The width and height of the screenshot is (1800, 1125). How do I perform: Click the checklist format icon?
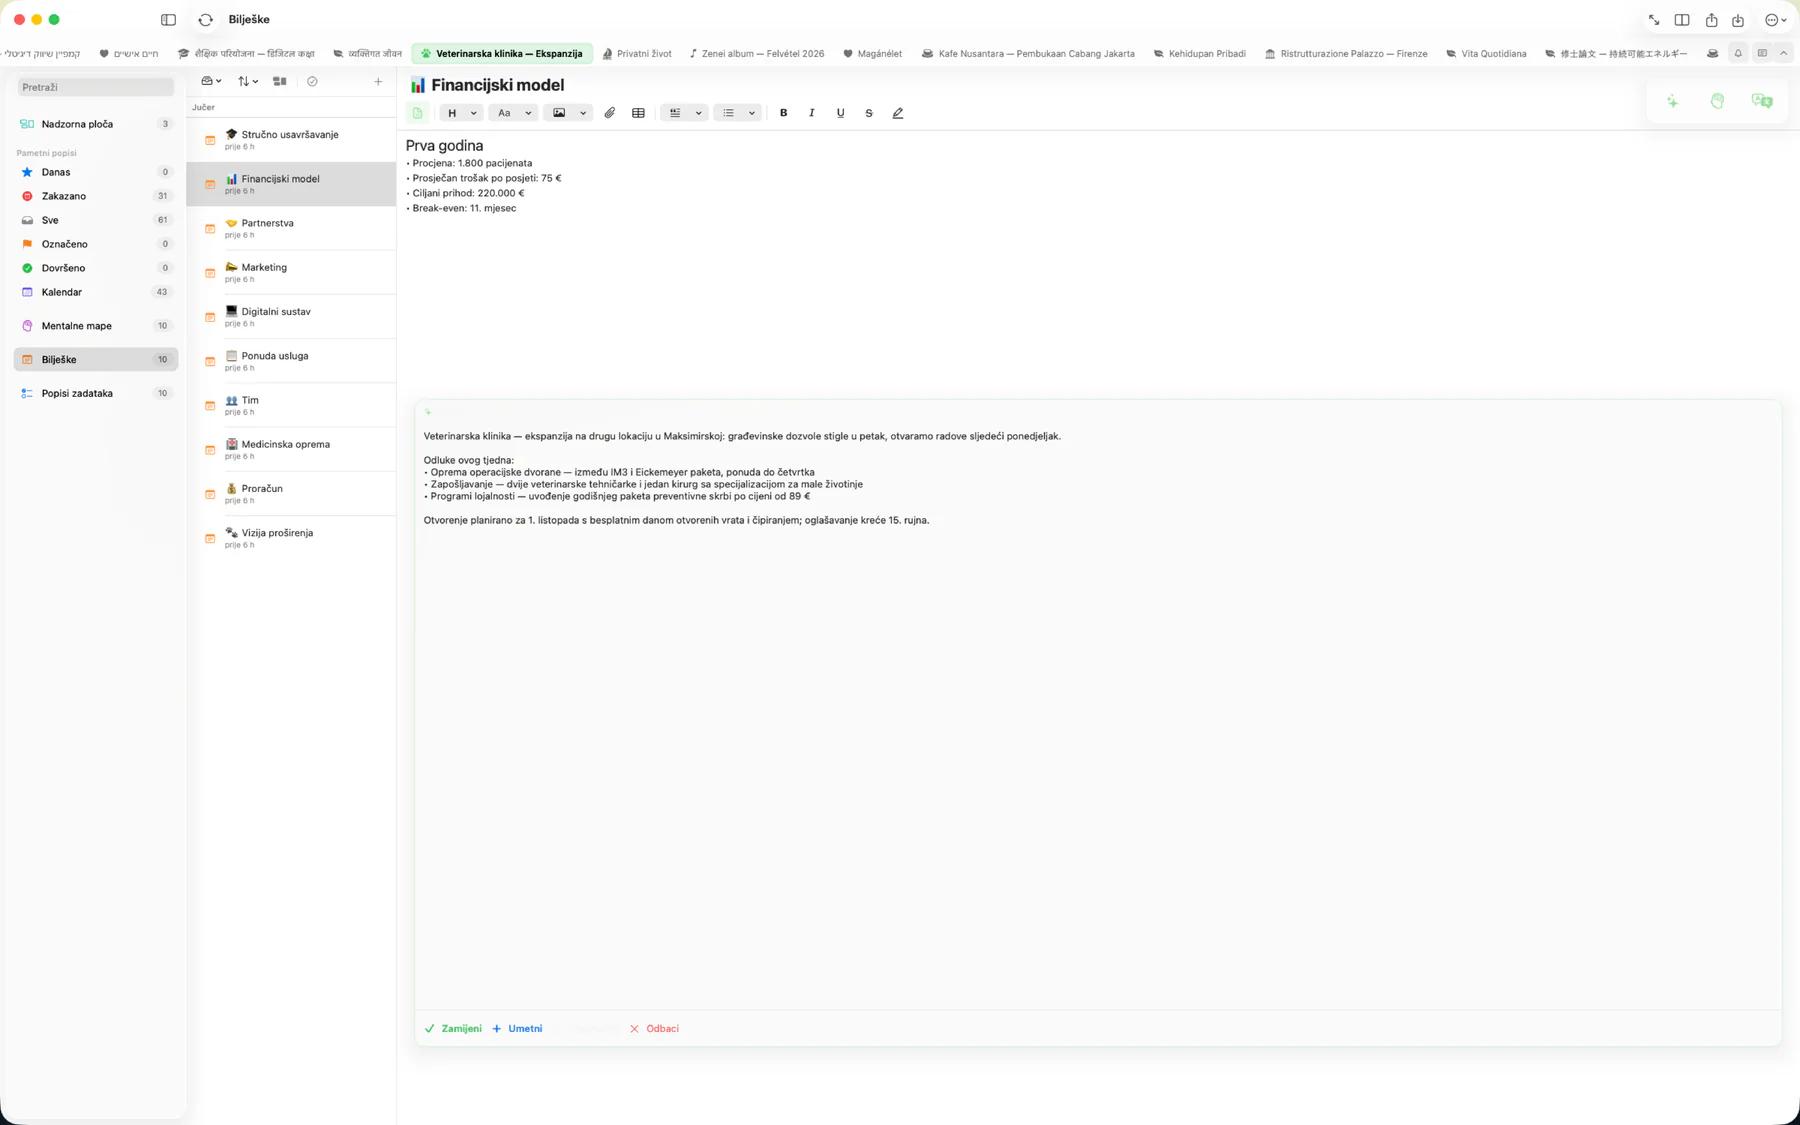[x=675, y=113]
